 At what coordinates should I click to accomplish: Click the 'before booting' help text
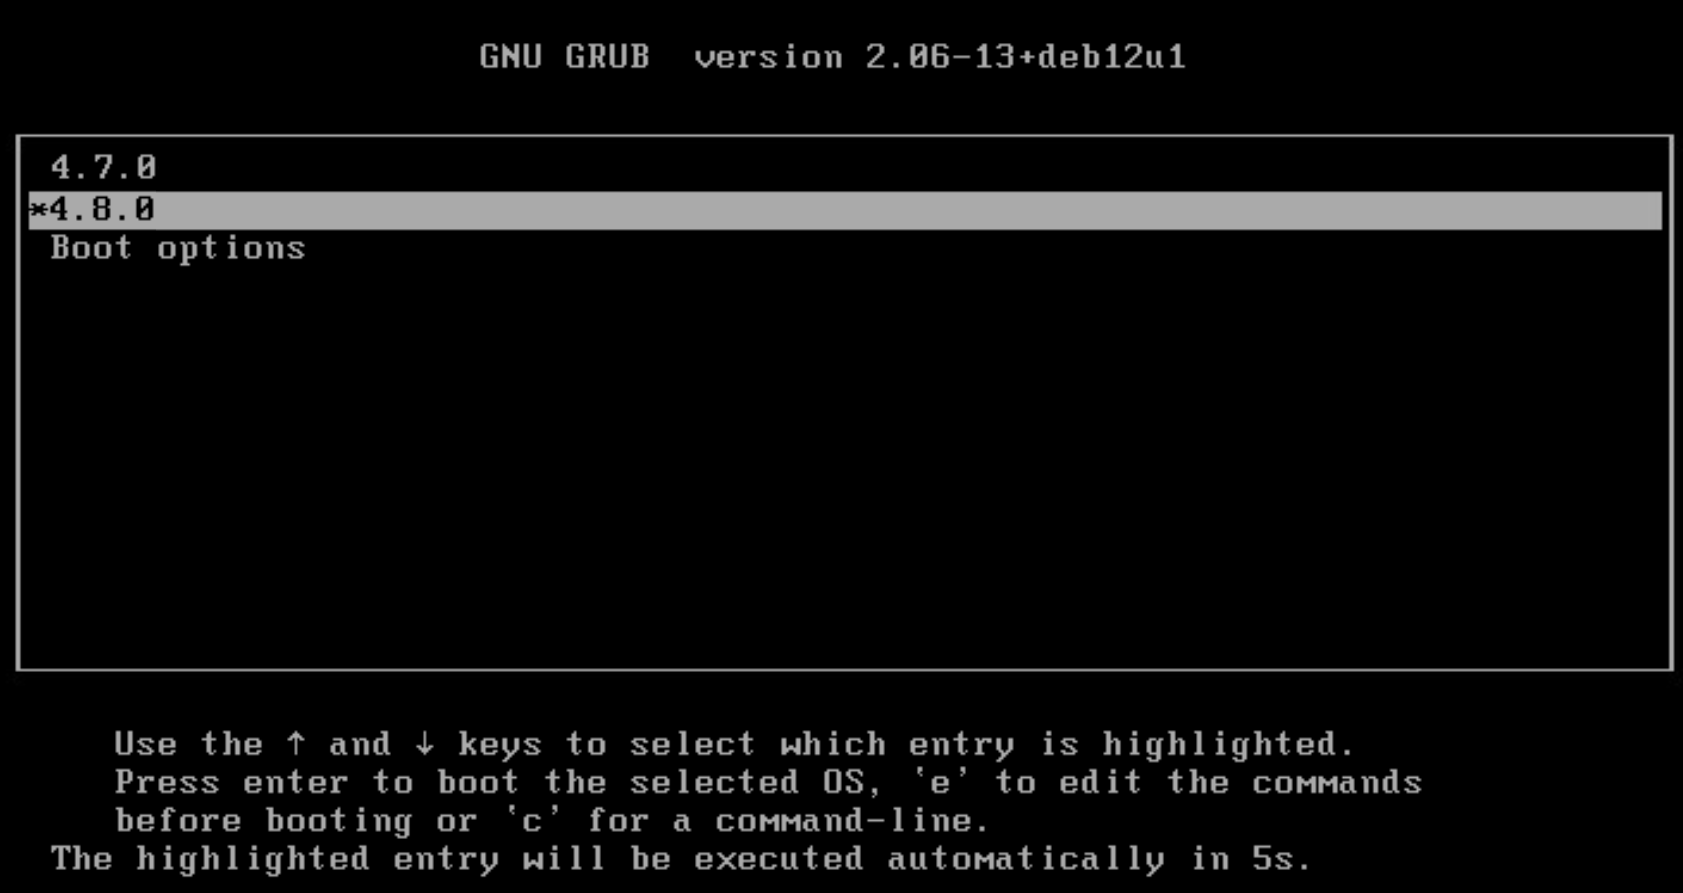pos(264,821)
